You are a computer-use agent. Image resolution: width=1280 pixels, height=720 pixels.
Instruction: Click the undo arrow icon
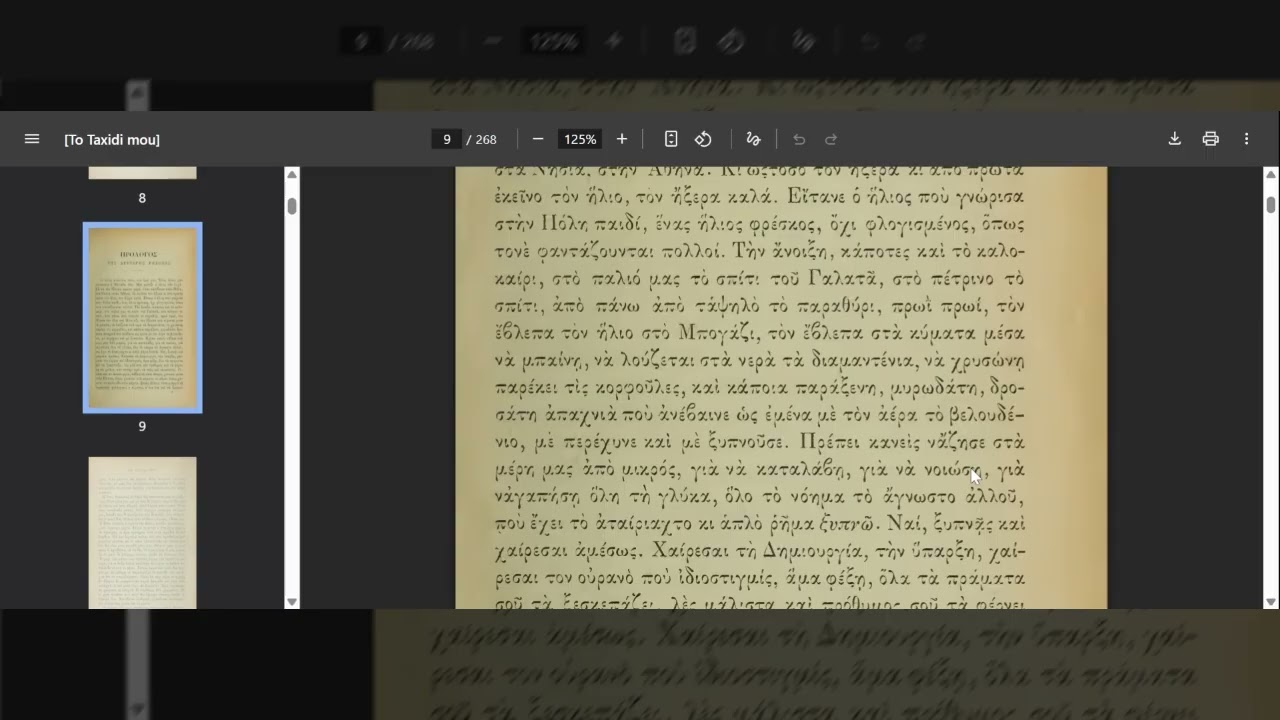[799, 139]
